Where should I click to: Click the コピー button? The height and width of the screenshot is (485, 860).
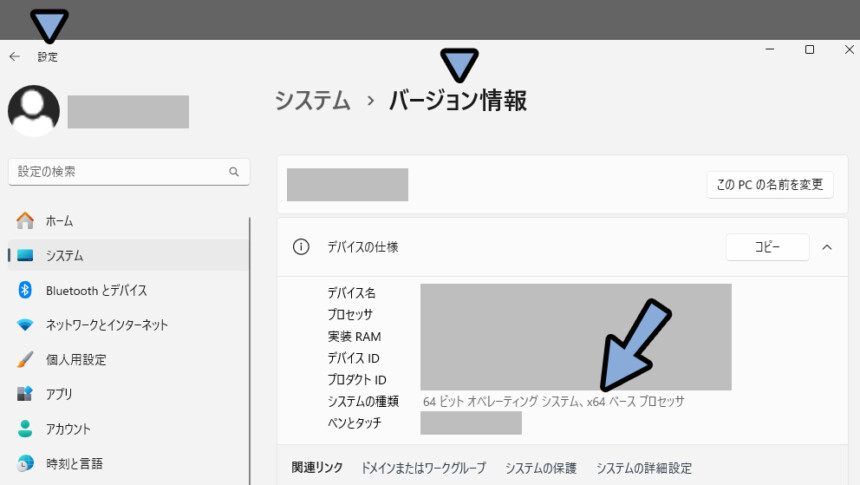click(x=767, y=247)
